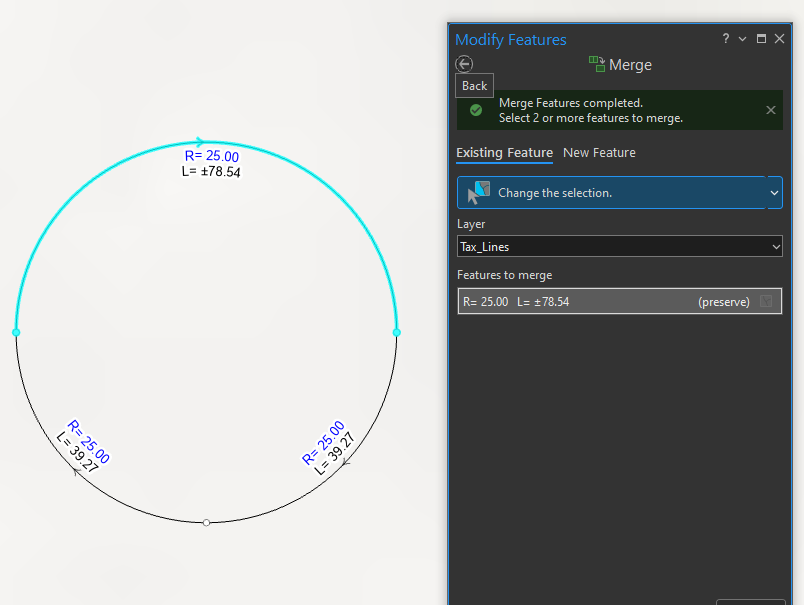
Task: Open the pane options chevron menu
Action: click(x=742, y=39)
